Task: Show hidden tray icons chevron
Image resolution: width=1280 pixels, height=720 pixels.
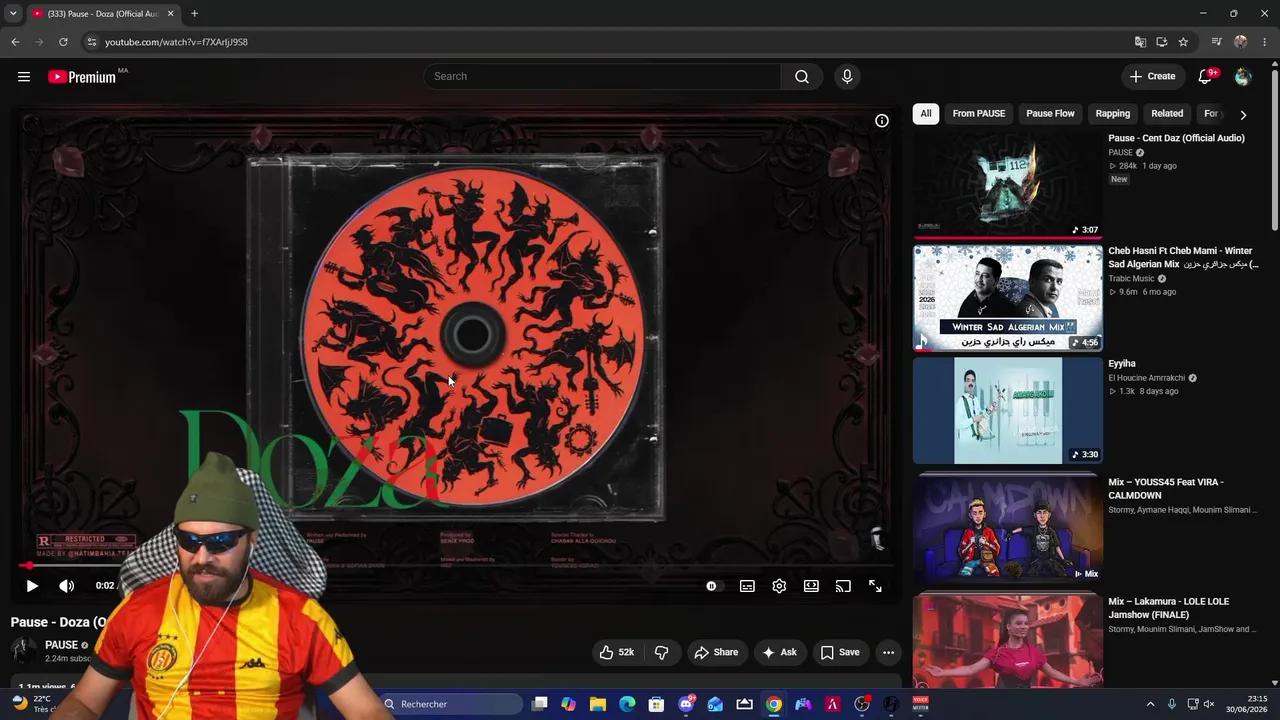Action: click(1150, 704)
